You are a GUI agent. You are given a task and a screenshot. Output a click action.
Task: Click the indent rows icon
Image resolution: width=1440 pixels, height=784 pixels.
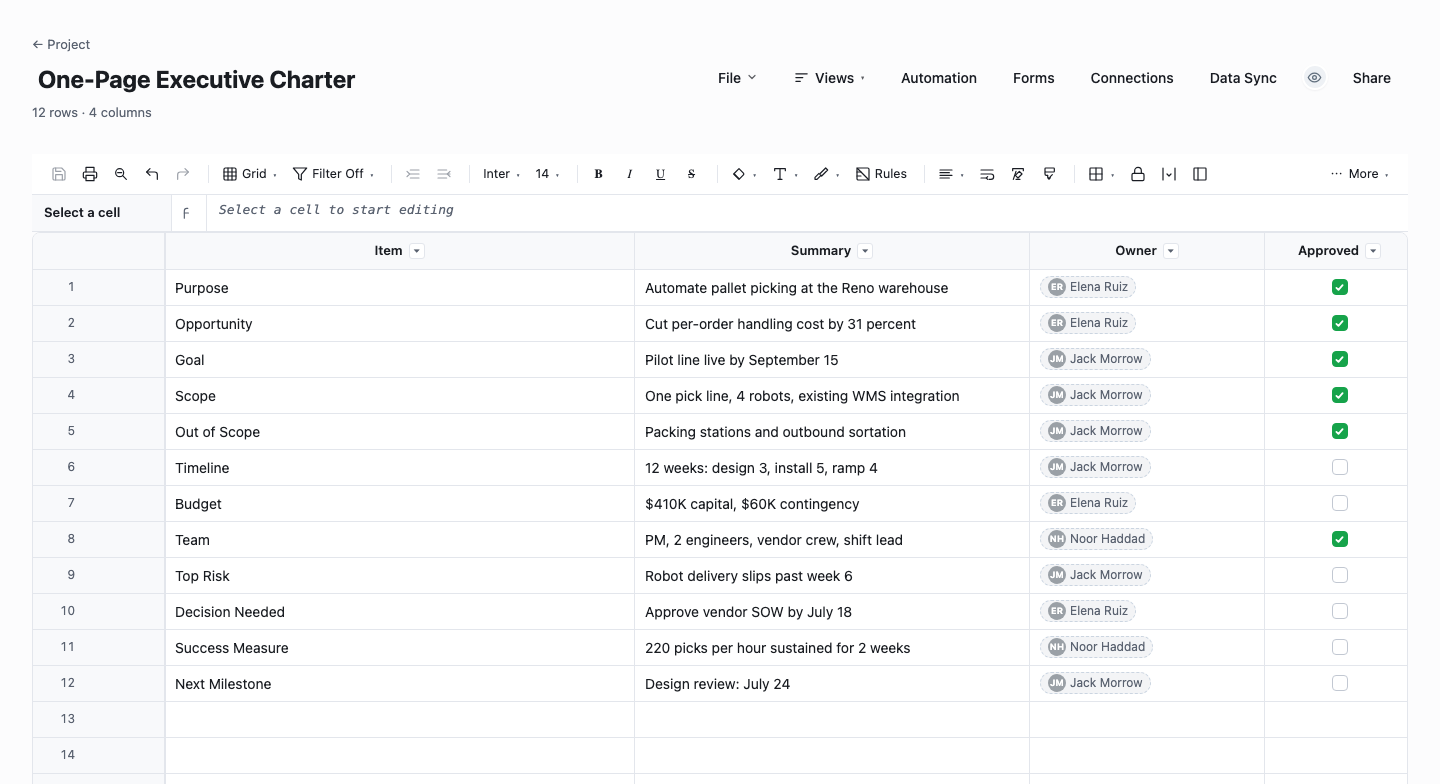tap(413, 174)
